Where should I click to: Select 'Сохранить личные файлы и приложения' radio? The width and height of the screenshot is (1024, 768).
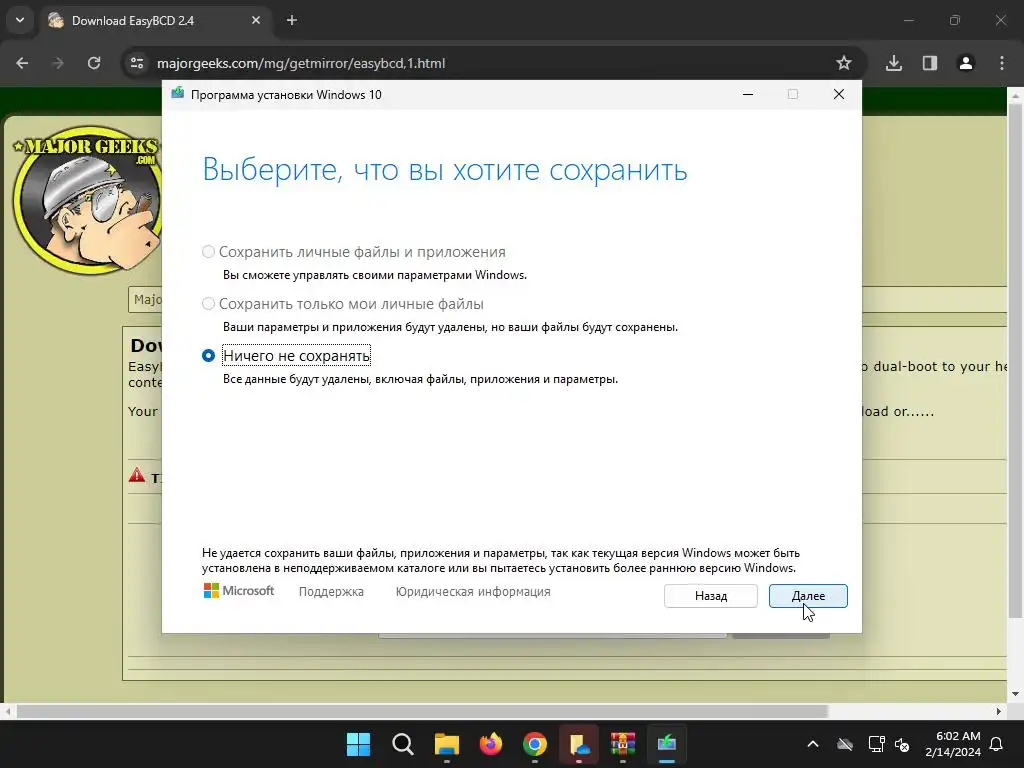[208, 252]
